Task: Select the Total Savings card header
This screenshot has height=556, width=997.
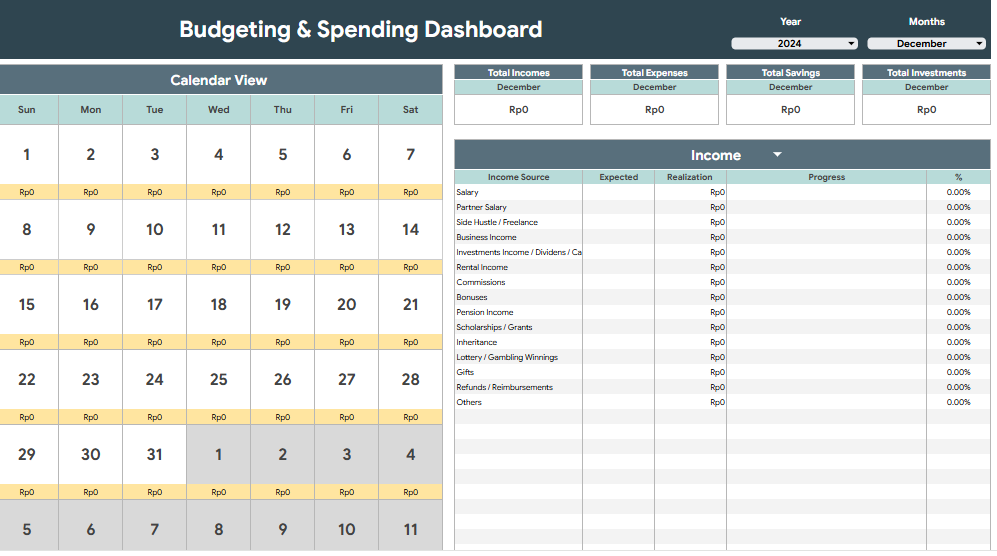Action: pyautogui.click(x=790, y=73)
